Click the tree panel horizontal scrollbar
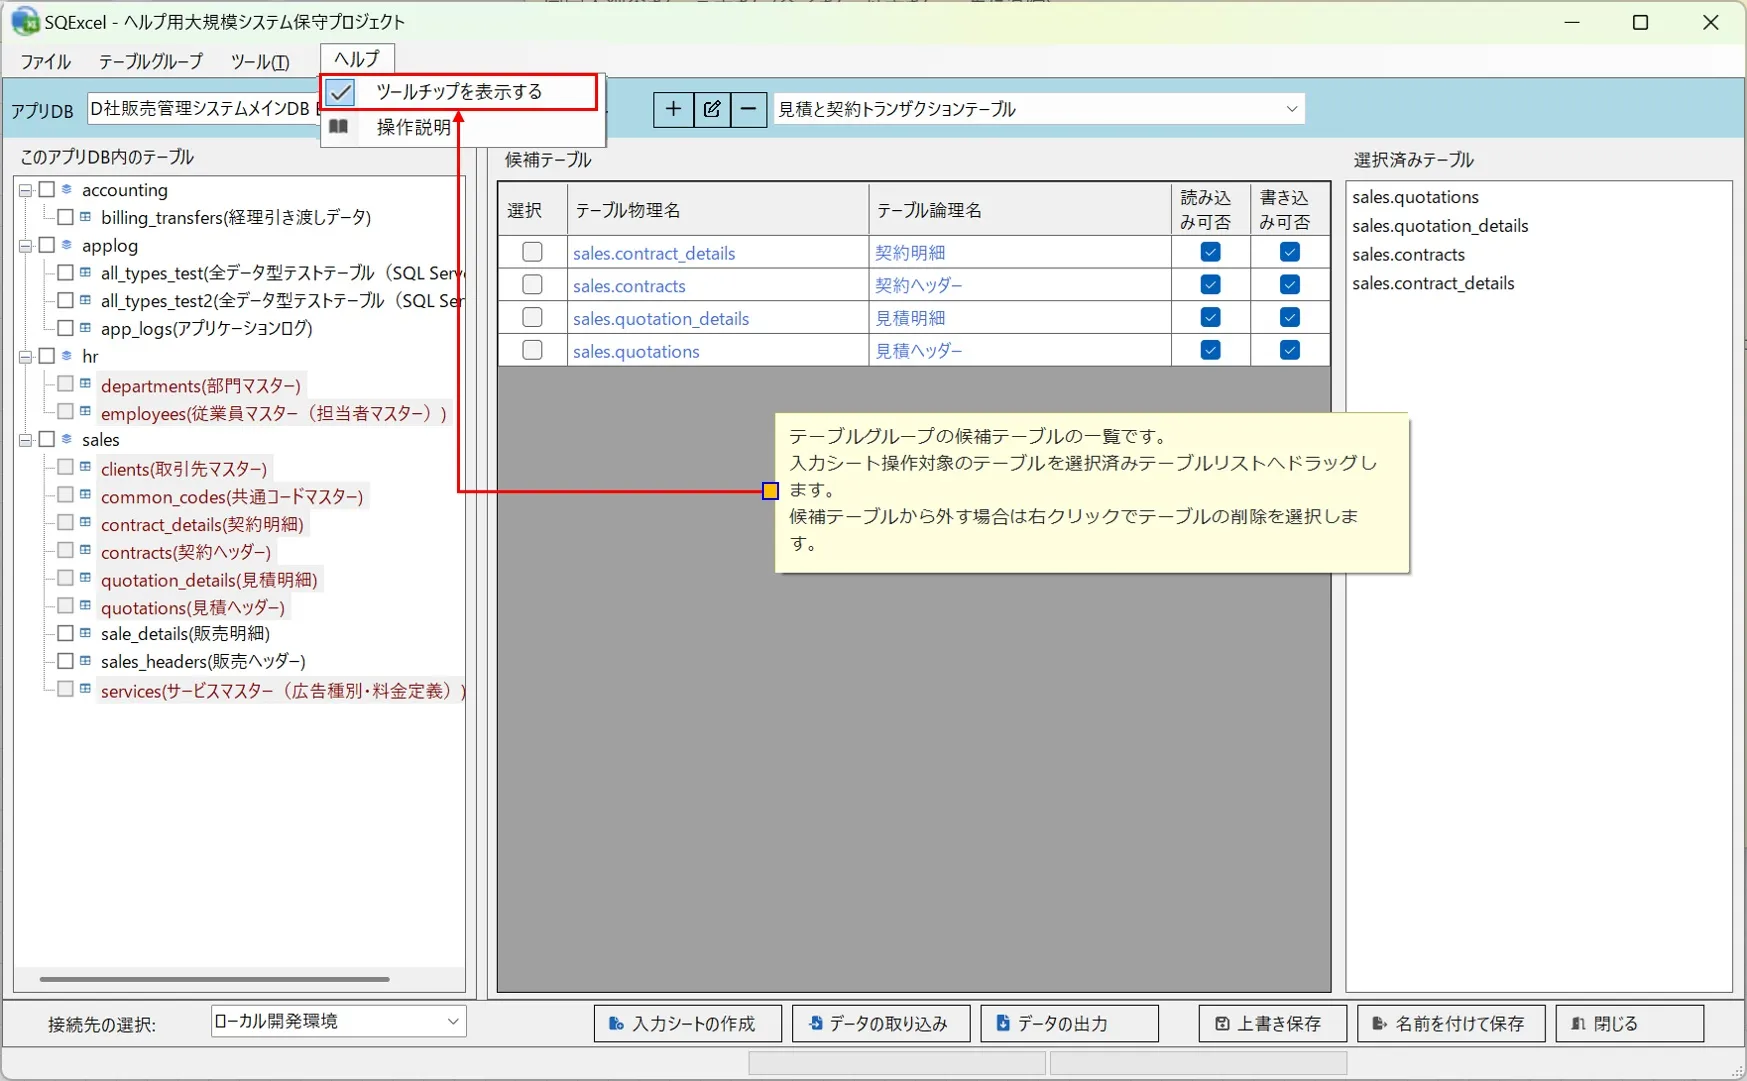1747x1081 pixels. pos(214,979)
